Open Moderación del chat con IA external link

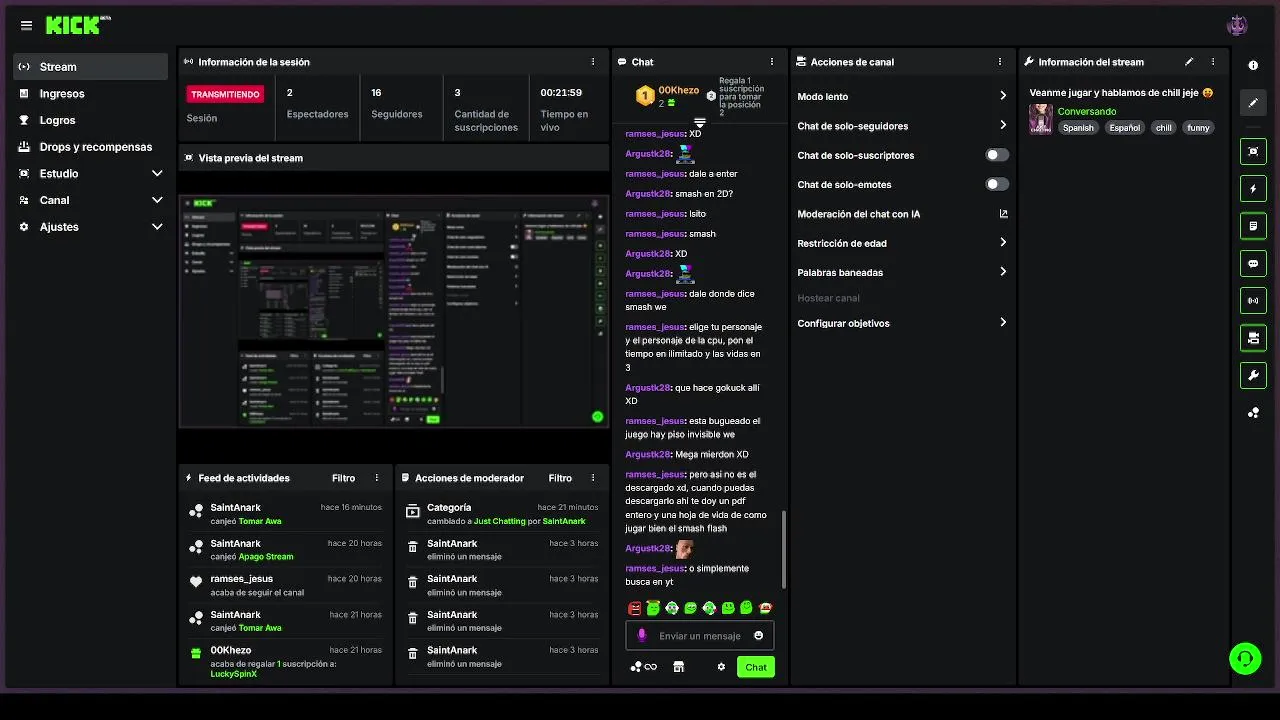(x=1003, y=214)
